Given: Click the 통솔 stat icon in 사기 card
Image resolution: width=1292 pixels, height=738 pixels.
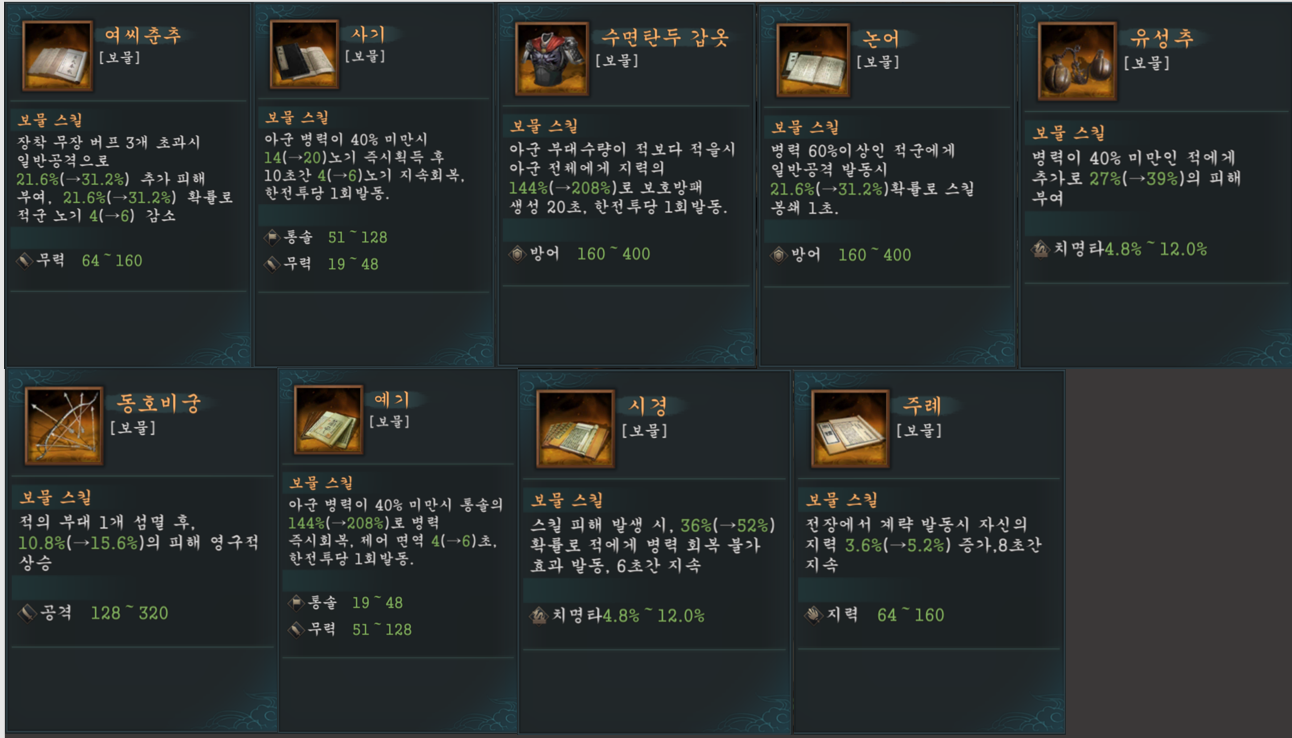Looking at the screenshot, I should point(271,237).
